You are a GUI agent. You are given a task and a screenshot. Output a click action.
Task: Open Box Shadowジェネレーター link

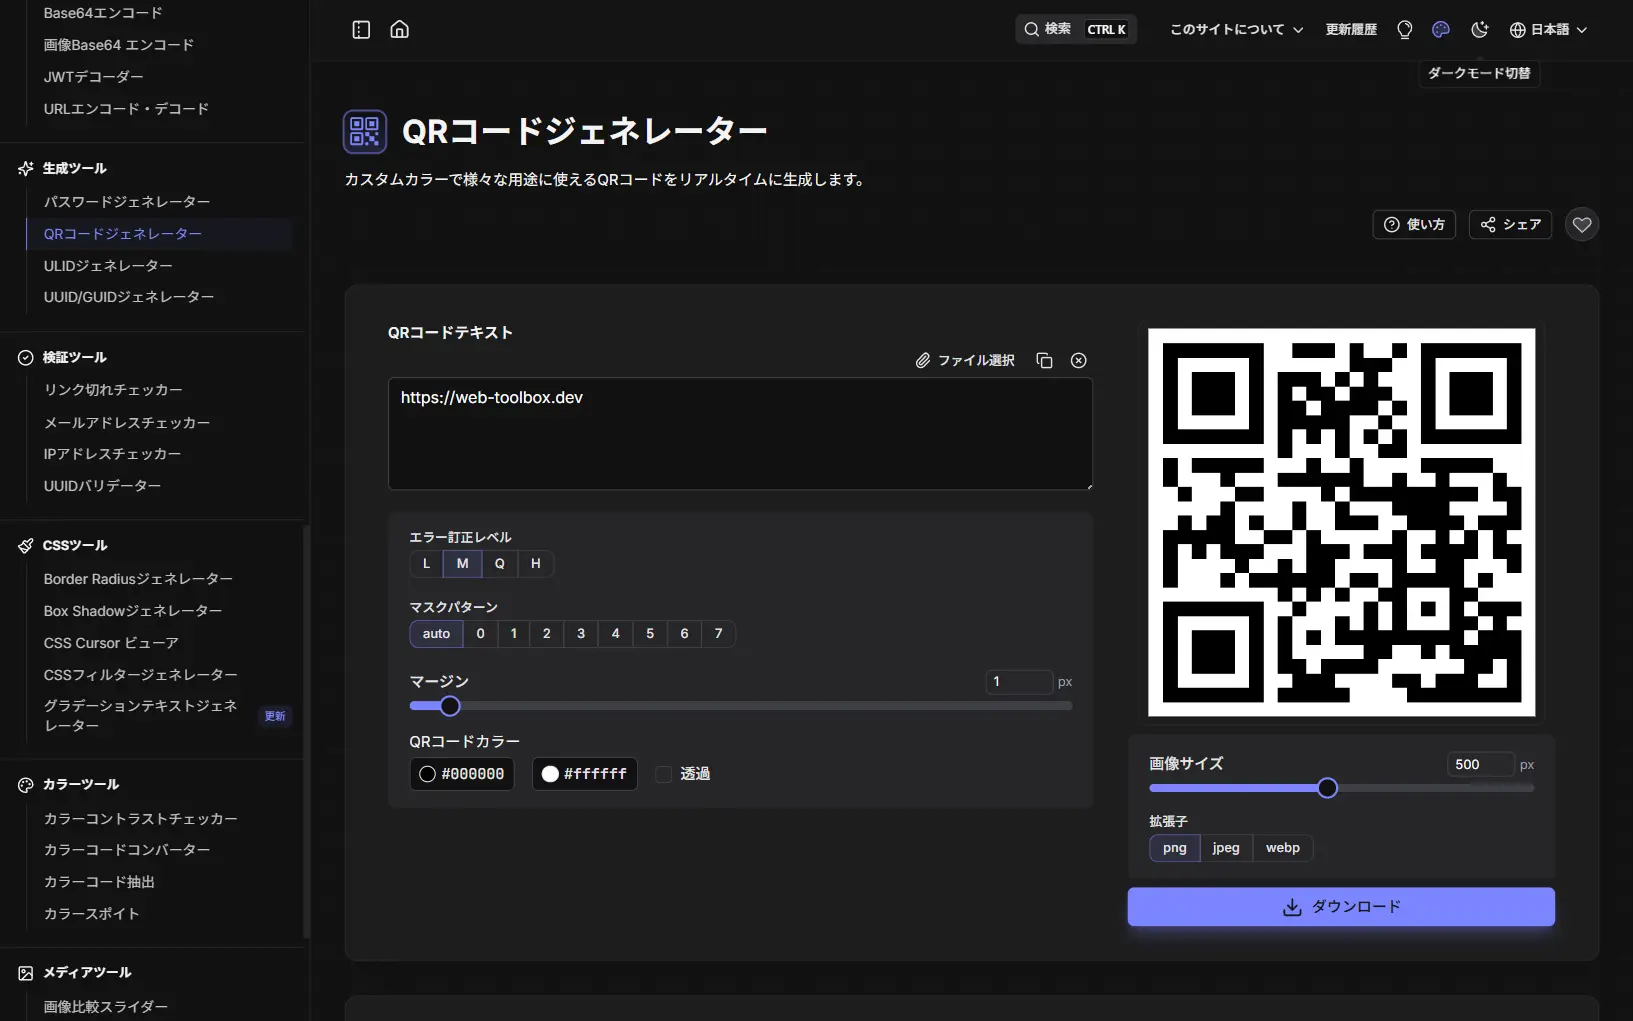[133, 611]
